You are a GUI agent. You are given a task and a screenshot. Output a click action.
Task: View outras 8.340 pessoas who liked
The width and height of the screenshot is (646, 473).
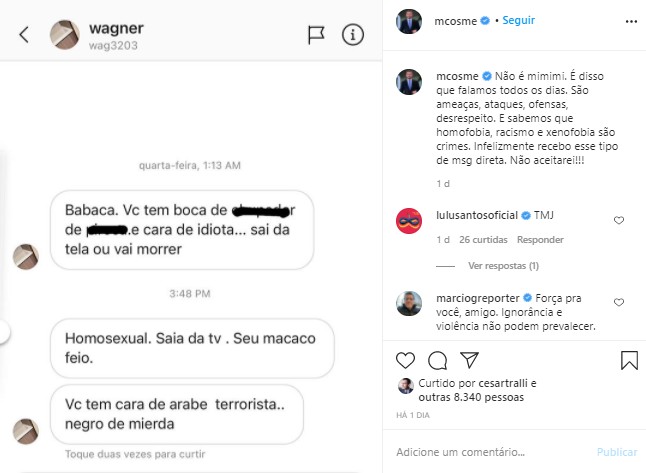[x=471, y=397]
